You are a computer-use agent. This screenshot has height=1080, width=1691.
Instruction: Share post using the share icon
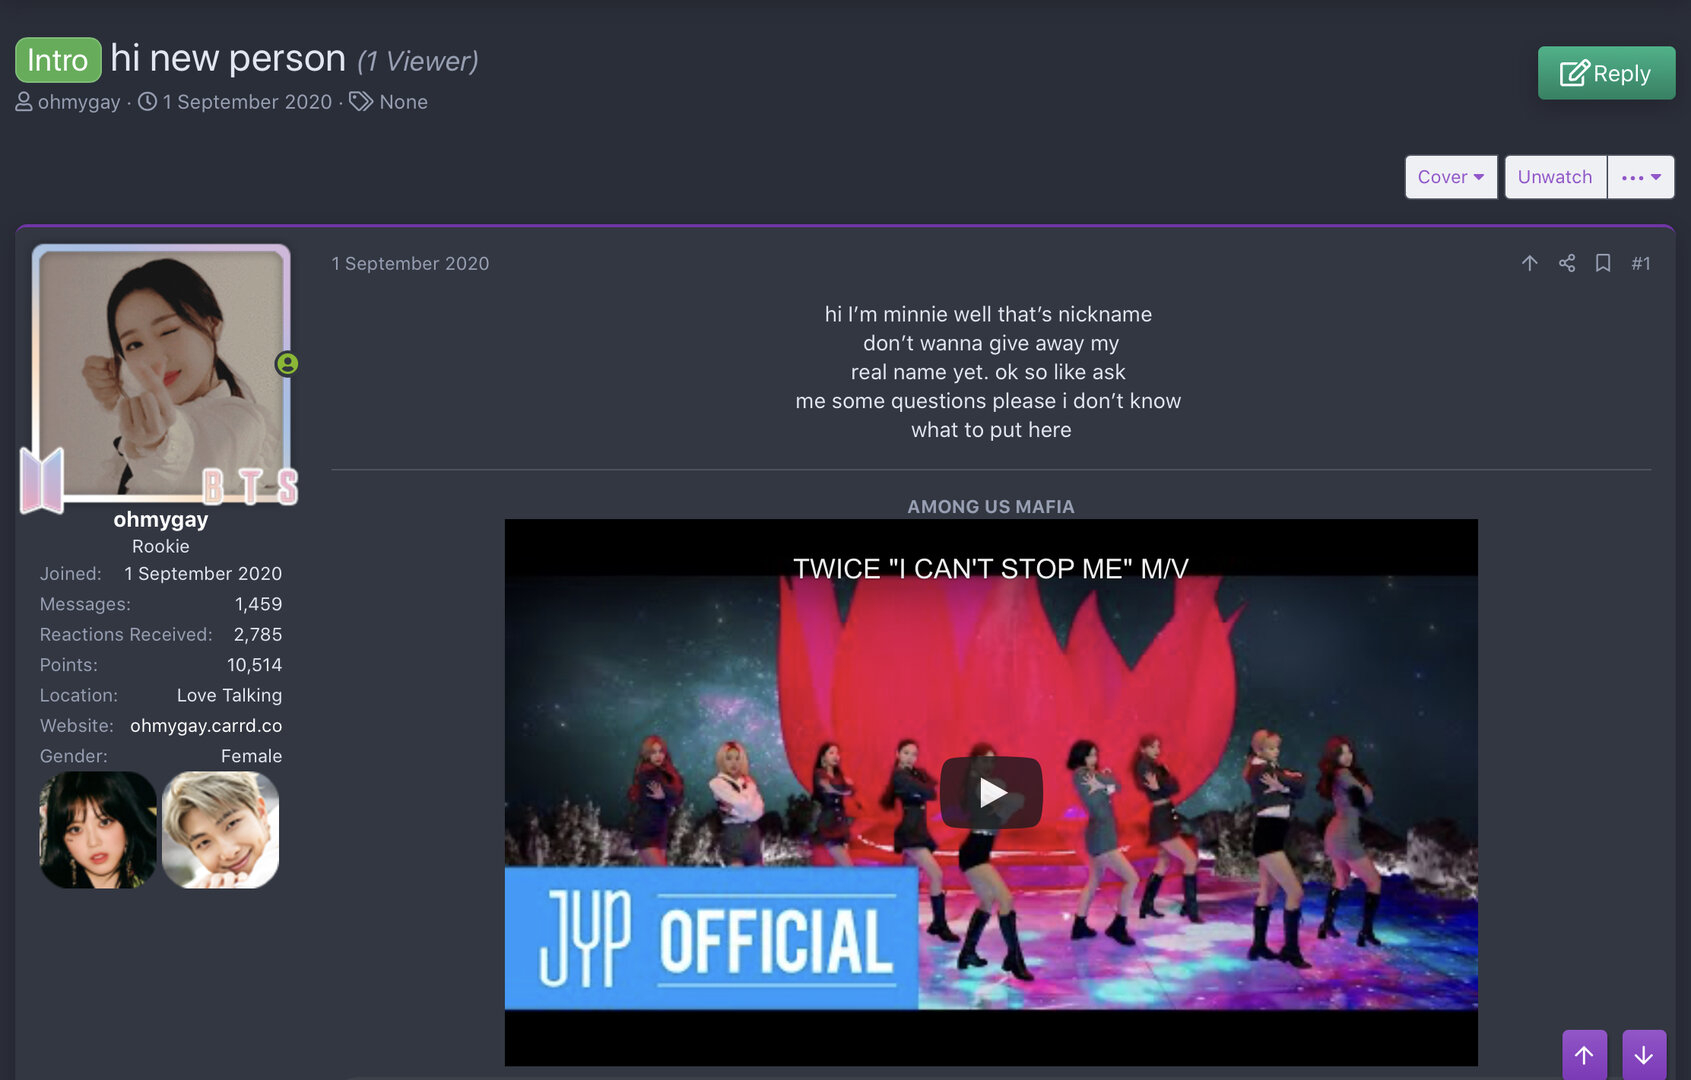(1567, 263)
